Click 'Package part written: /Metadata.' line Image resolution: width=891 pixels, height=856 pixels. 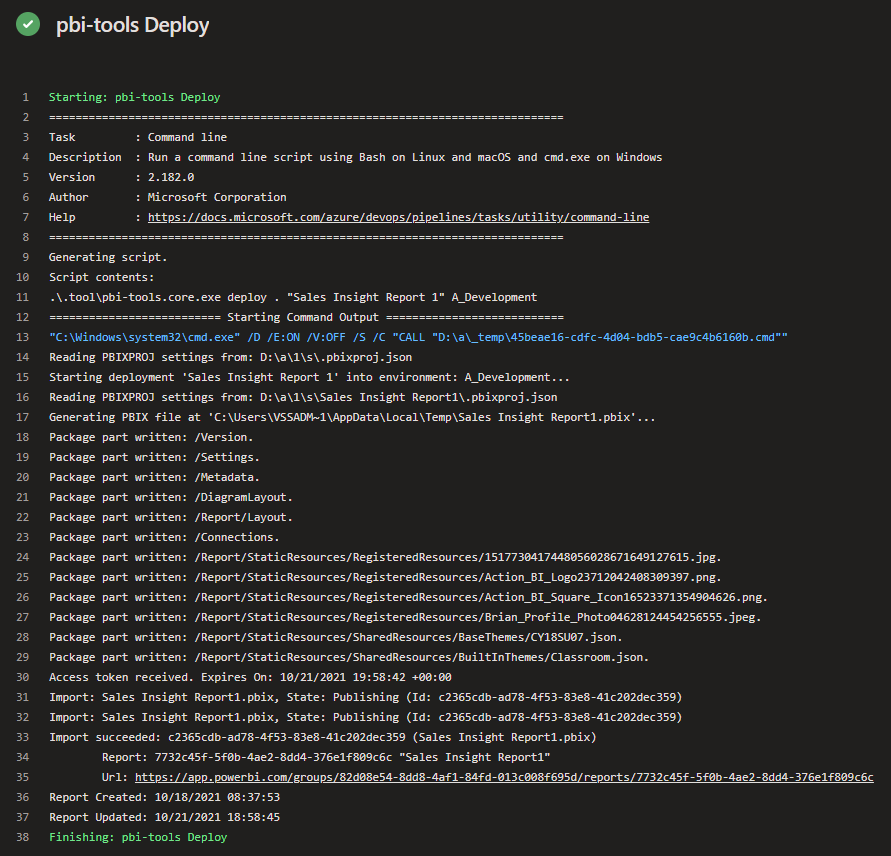pos(155,477)
